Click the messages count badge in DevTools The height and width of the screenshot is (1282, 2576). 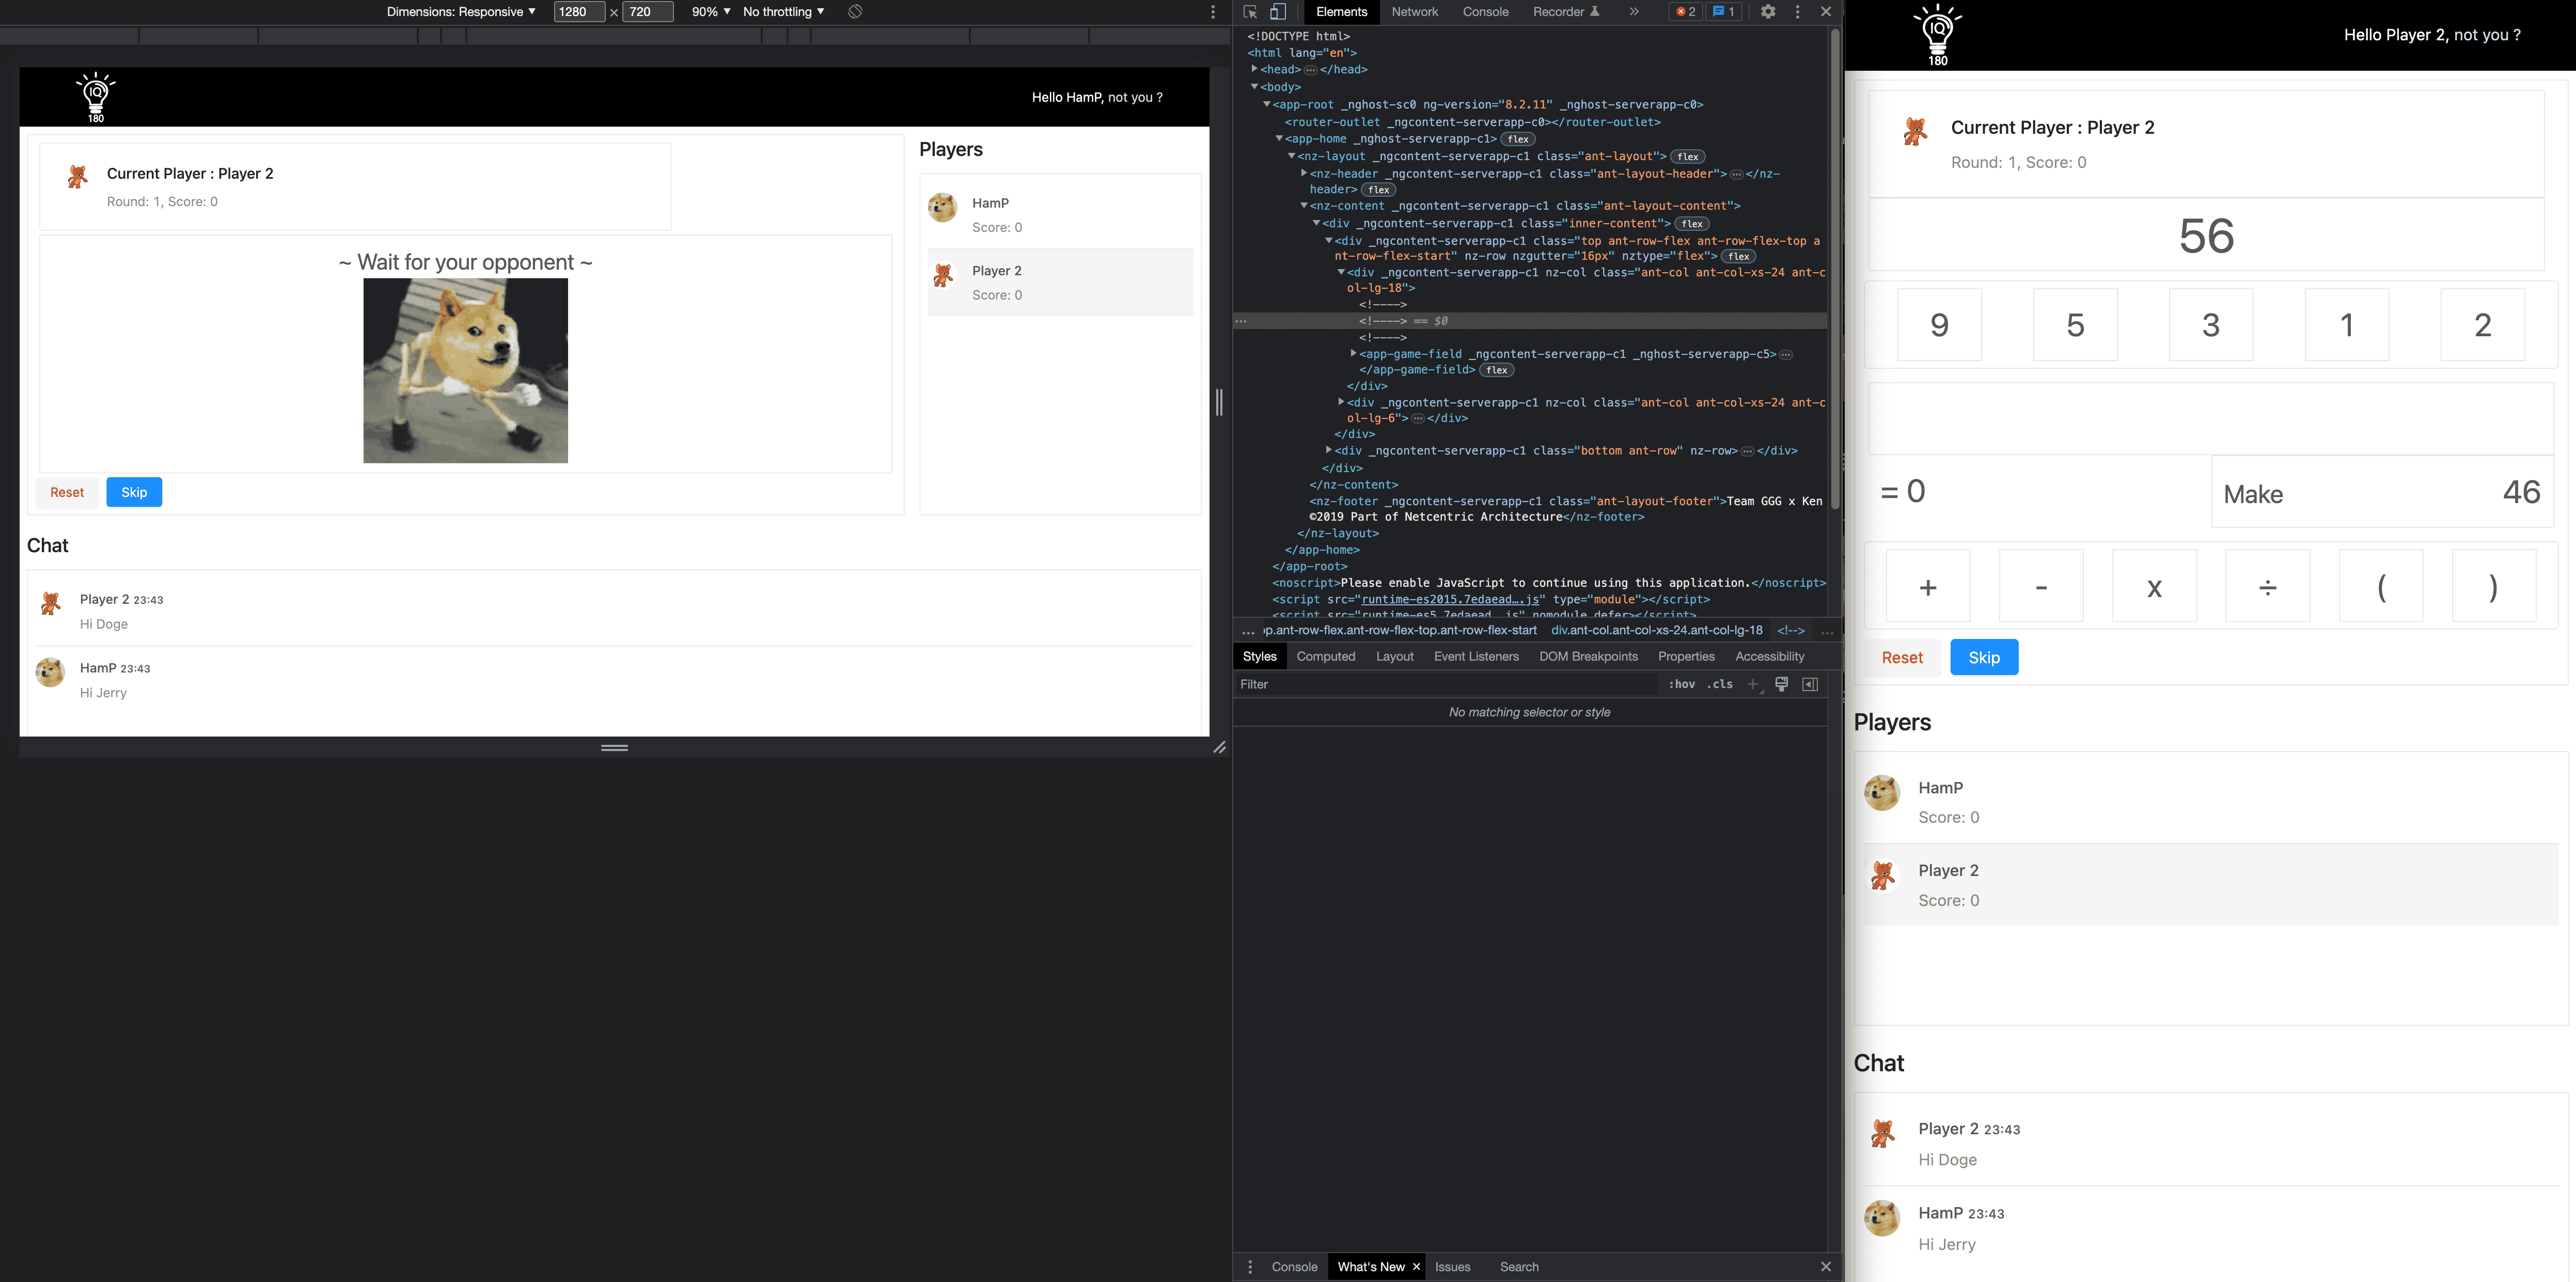tap(1723, 12)
